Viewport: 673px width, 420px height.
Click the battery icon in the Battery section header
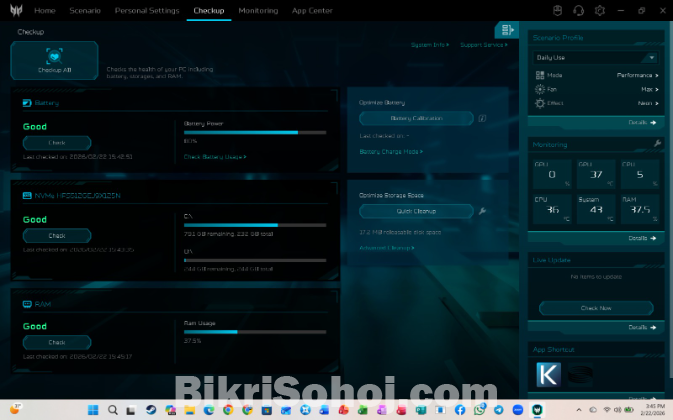pyautogui.click(x=27, y=103)
